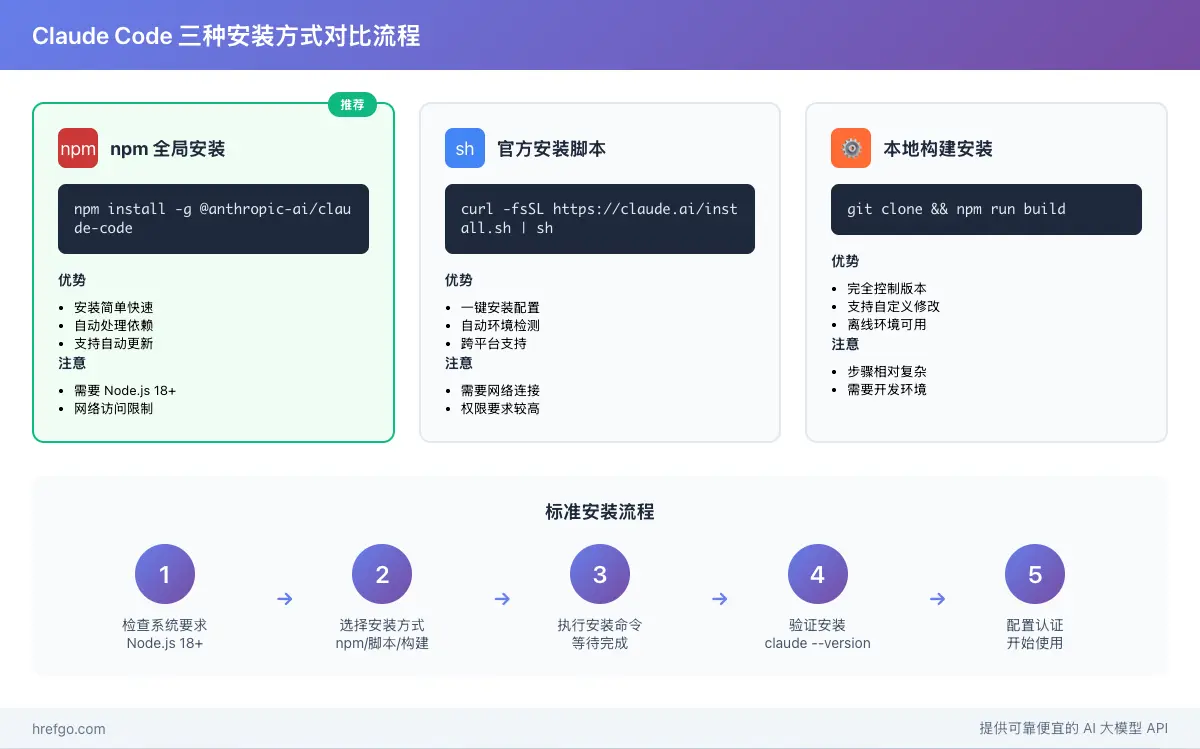Click the 官方安装脚本 card heading
The image size is (1200, 749).
click(x=551, y=149)
